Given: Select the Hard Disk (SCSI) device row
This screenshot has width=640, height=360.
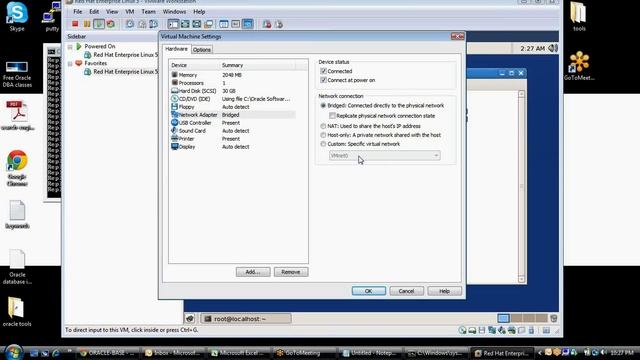Looking at the screenshot, I should [233, 91].
